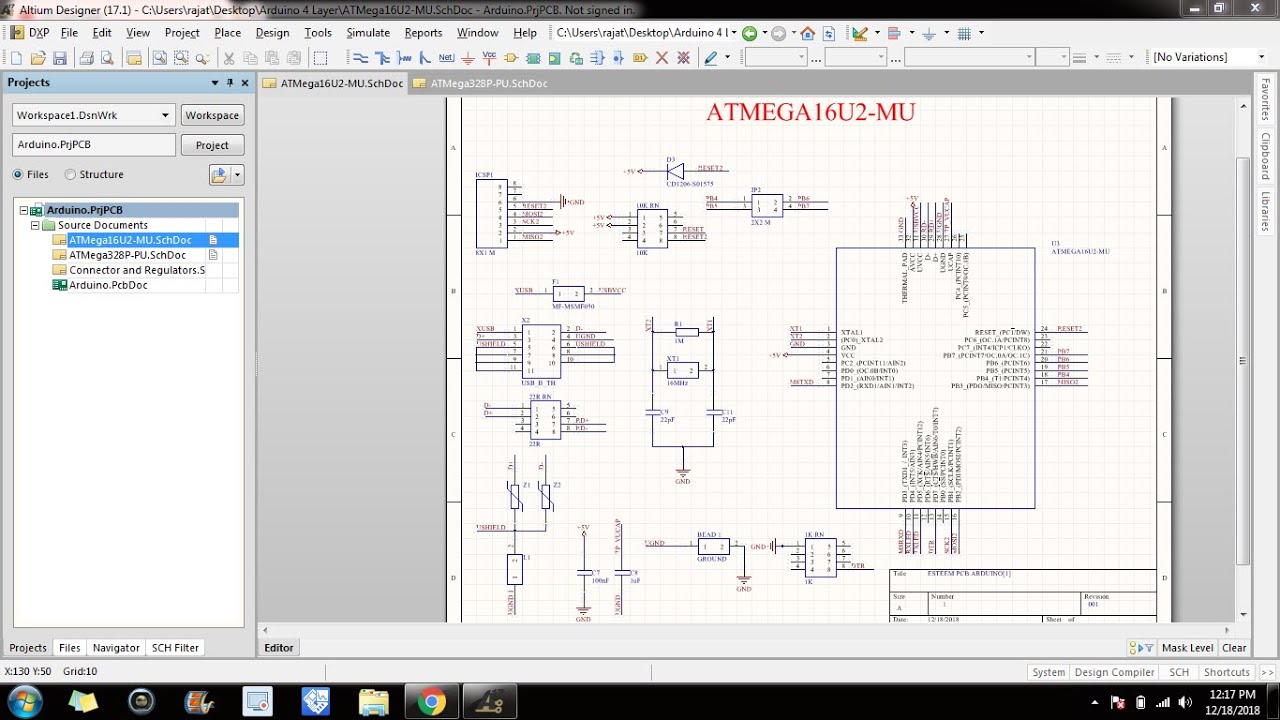Viewport: 1280px width, 720px height.
Task: Switch to ATMega328P-PU.SchDoc tab
Action: (x=480, y=84)
